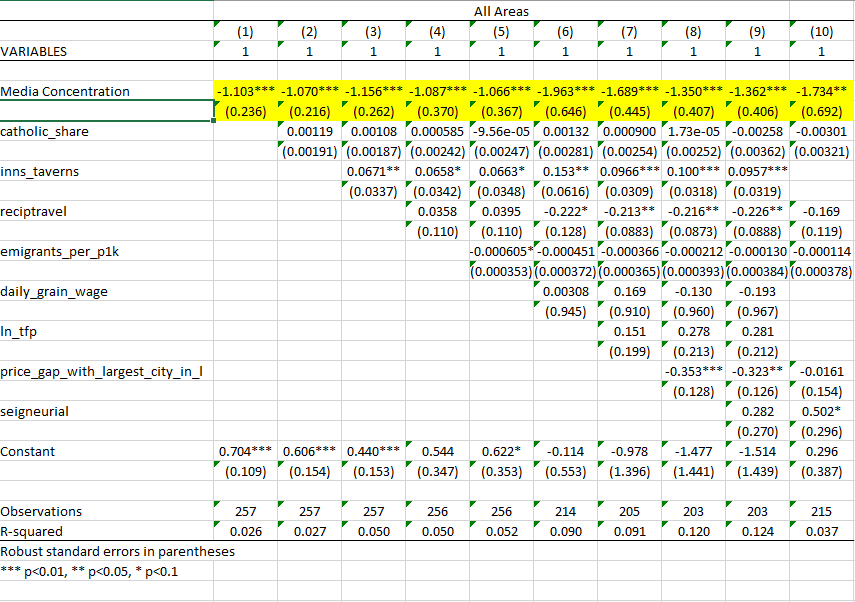This screenshot has width=855, height=602.
Task: Select the cell showing -1.963***
Action: pos(565,91)
